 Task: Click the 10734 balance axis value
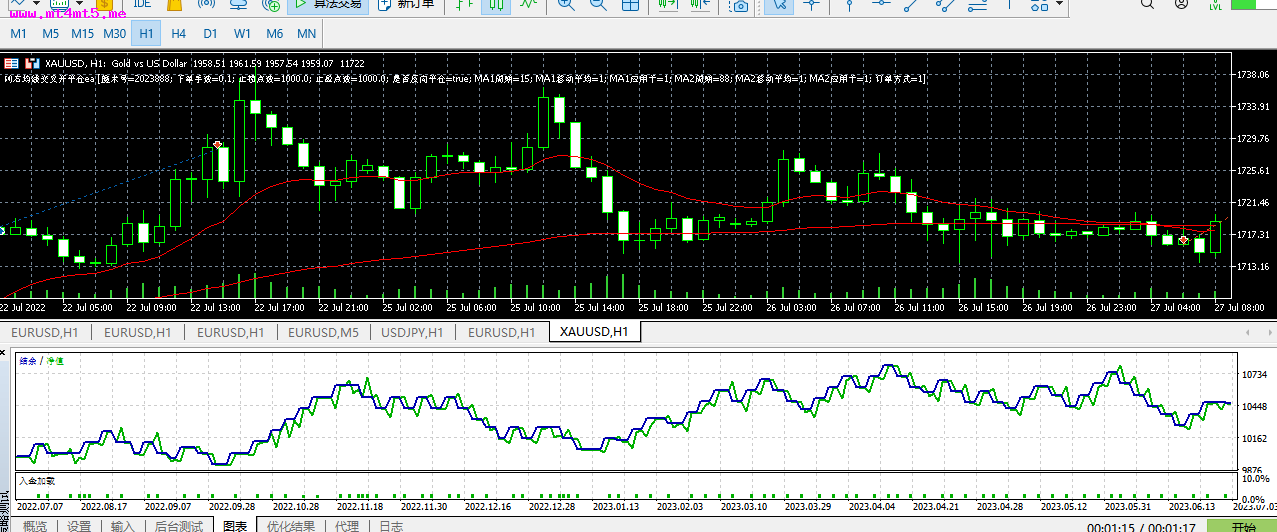(x=1253, y=375)
